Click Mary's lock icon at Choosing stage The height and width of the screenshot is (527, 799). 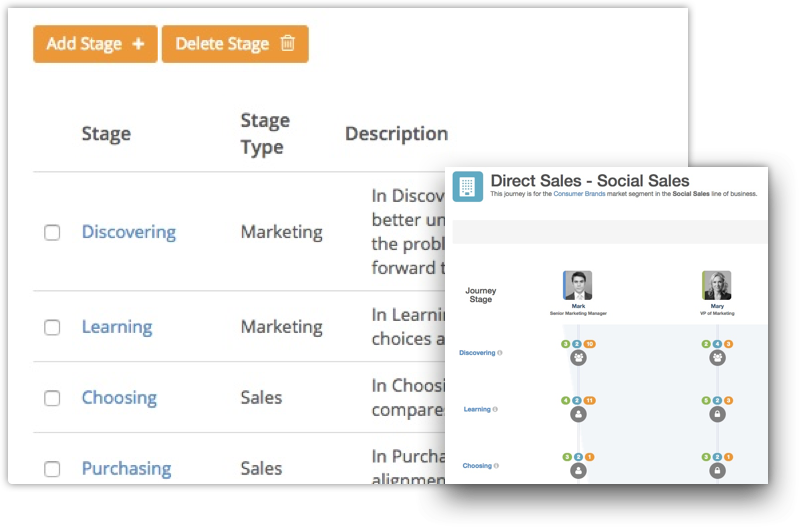(717, 471)
